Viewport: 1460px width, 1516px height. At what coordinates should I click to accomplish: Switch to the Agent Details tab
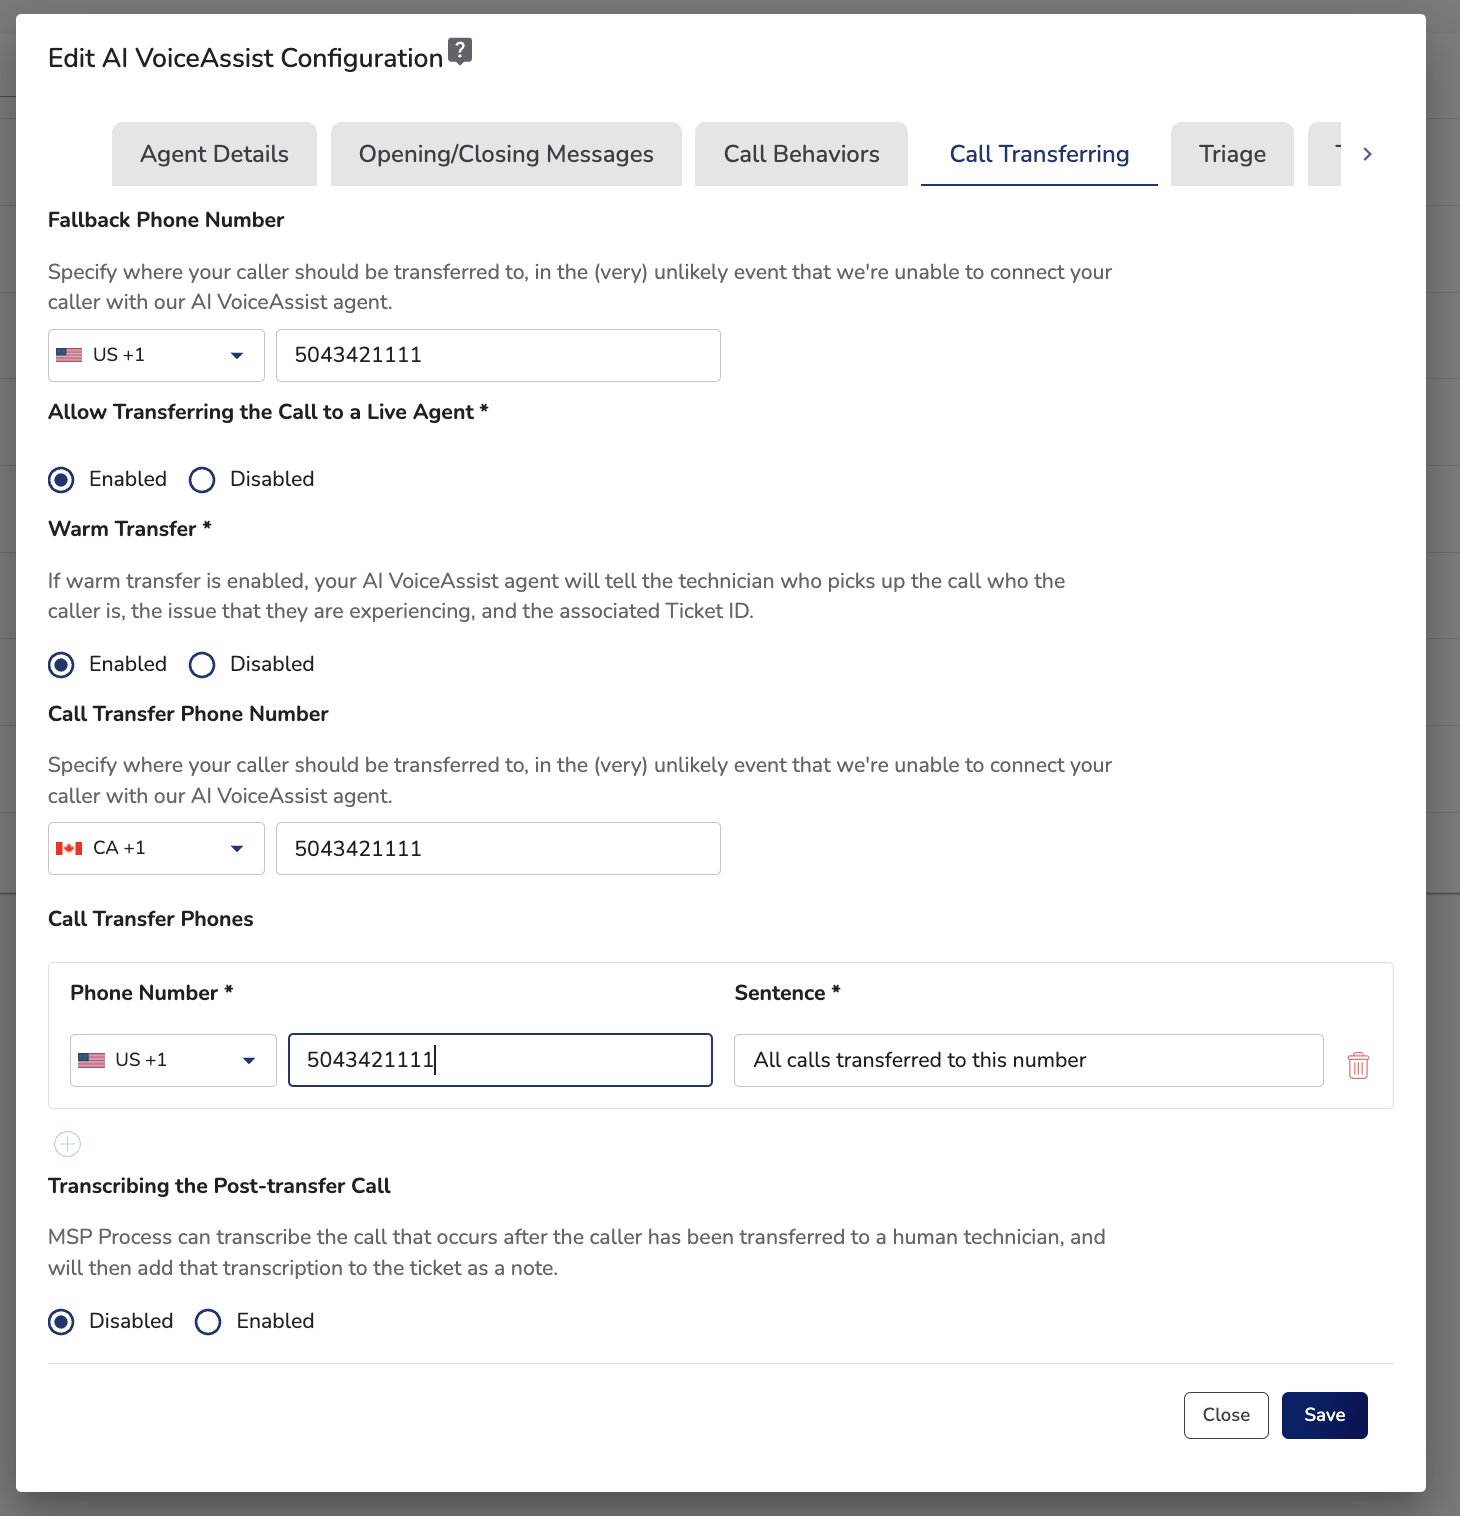pos(214,154)
